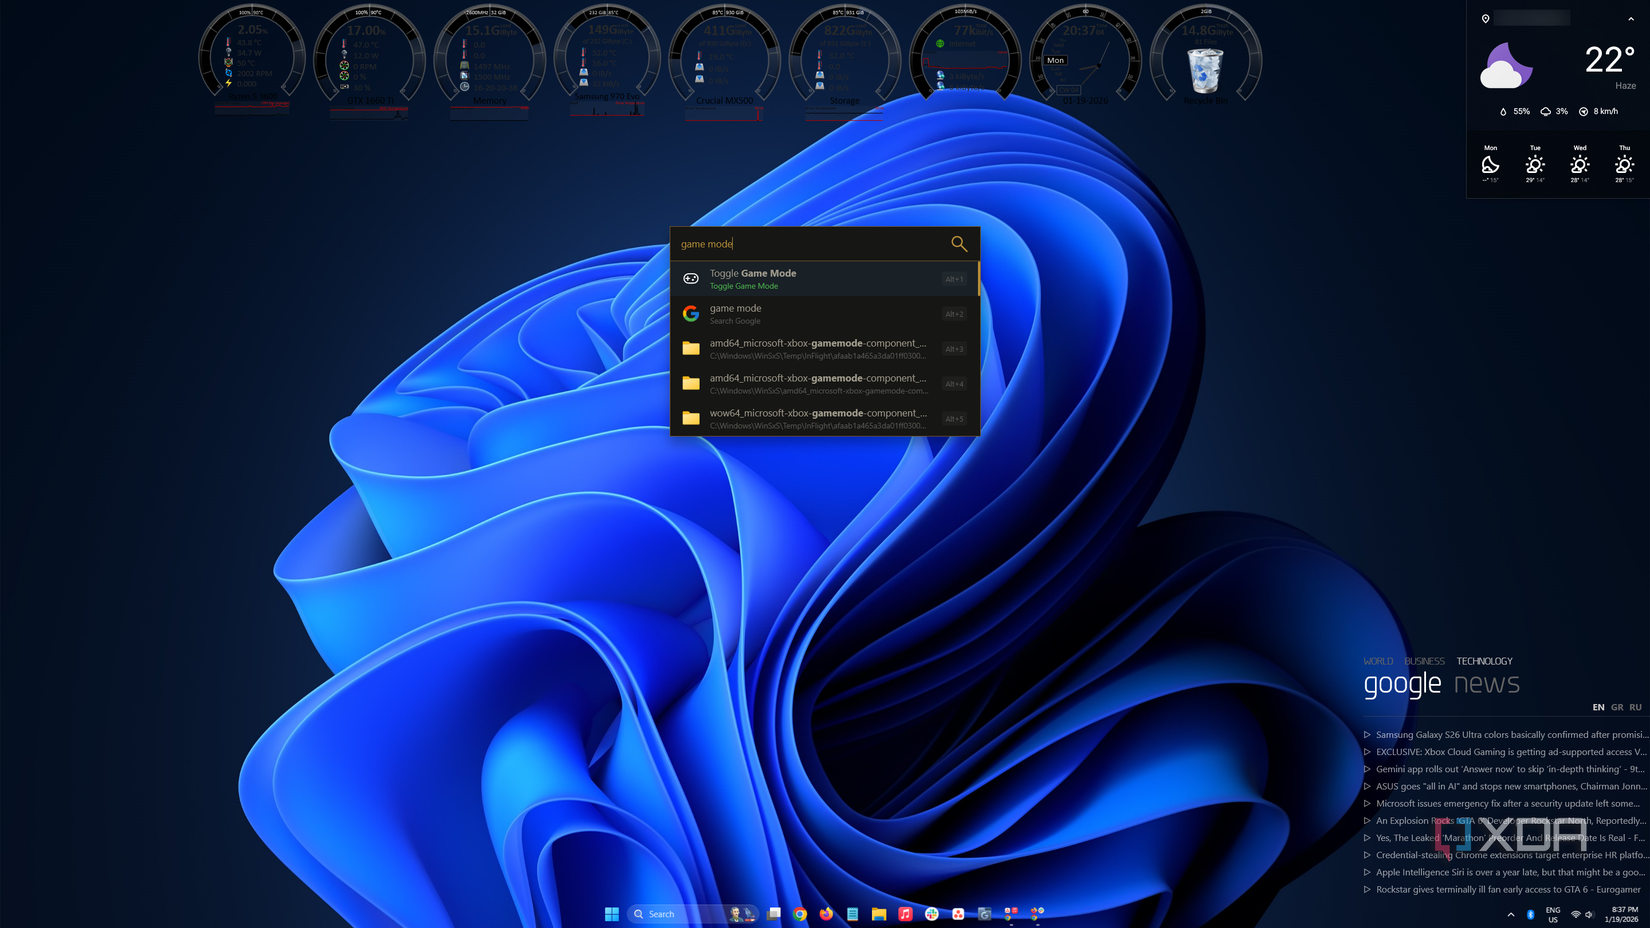Launch Chrome from the taskbar
Image resolution: width=1650 pixels, height=928 pixels.
[800, 914]
